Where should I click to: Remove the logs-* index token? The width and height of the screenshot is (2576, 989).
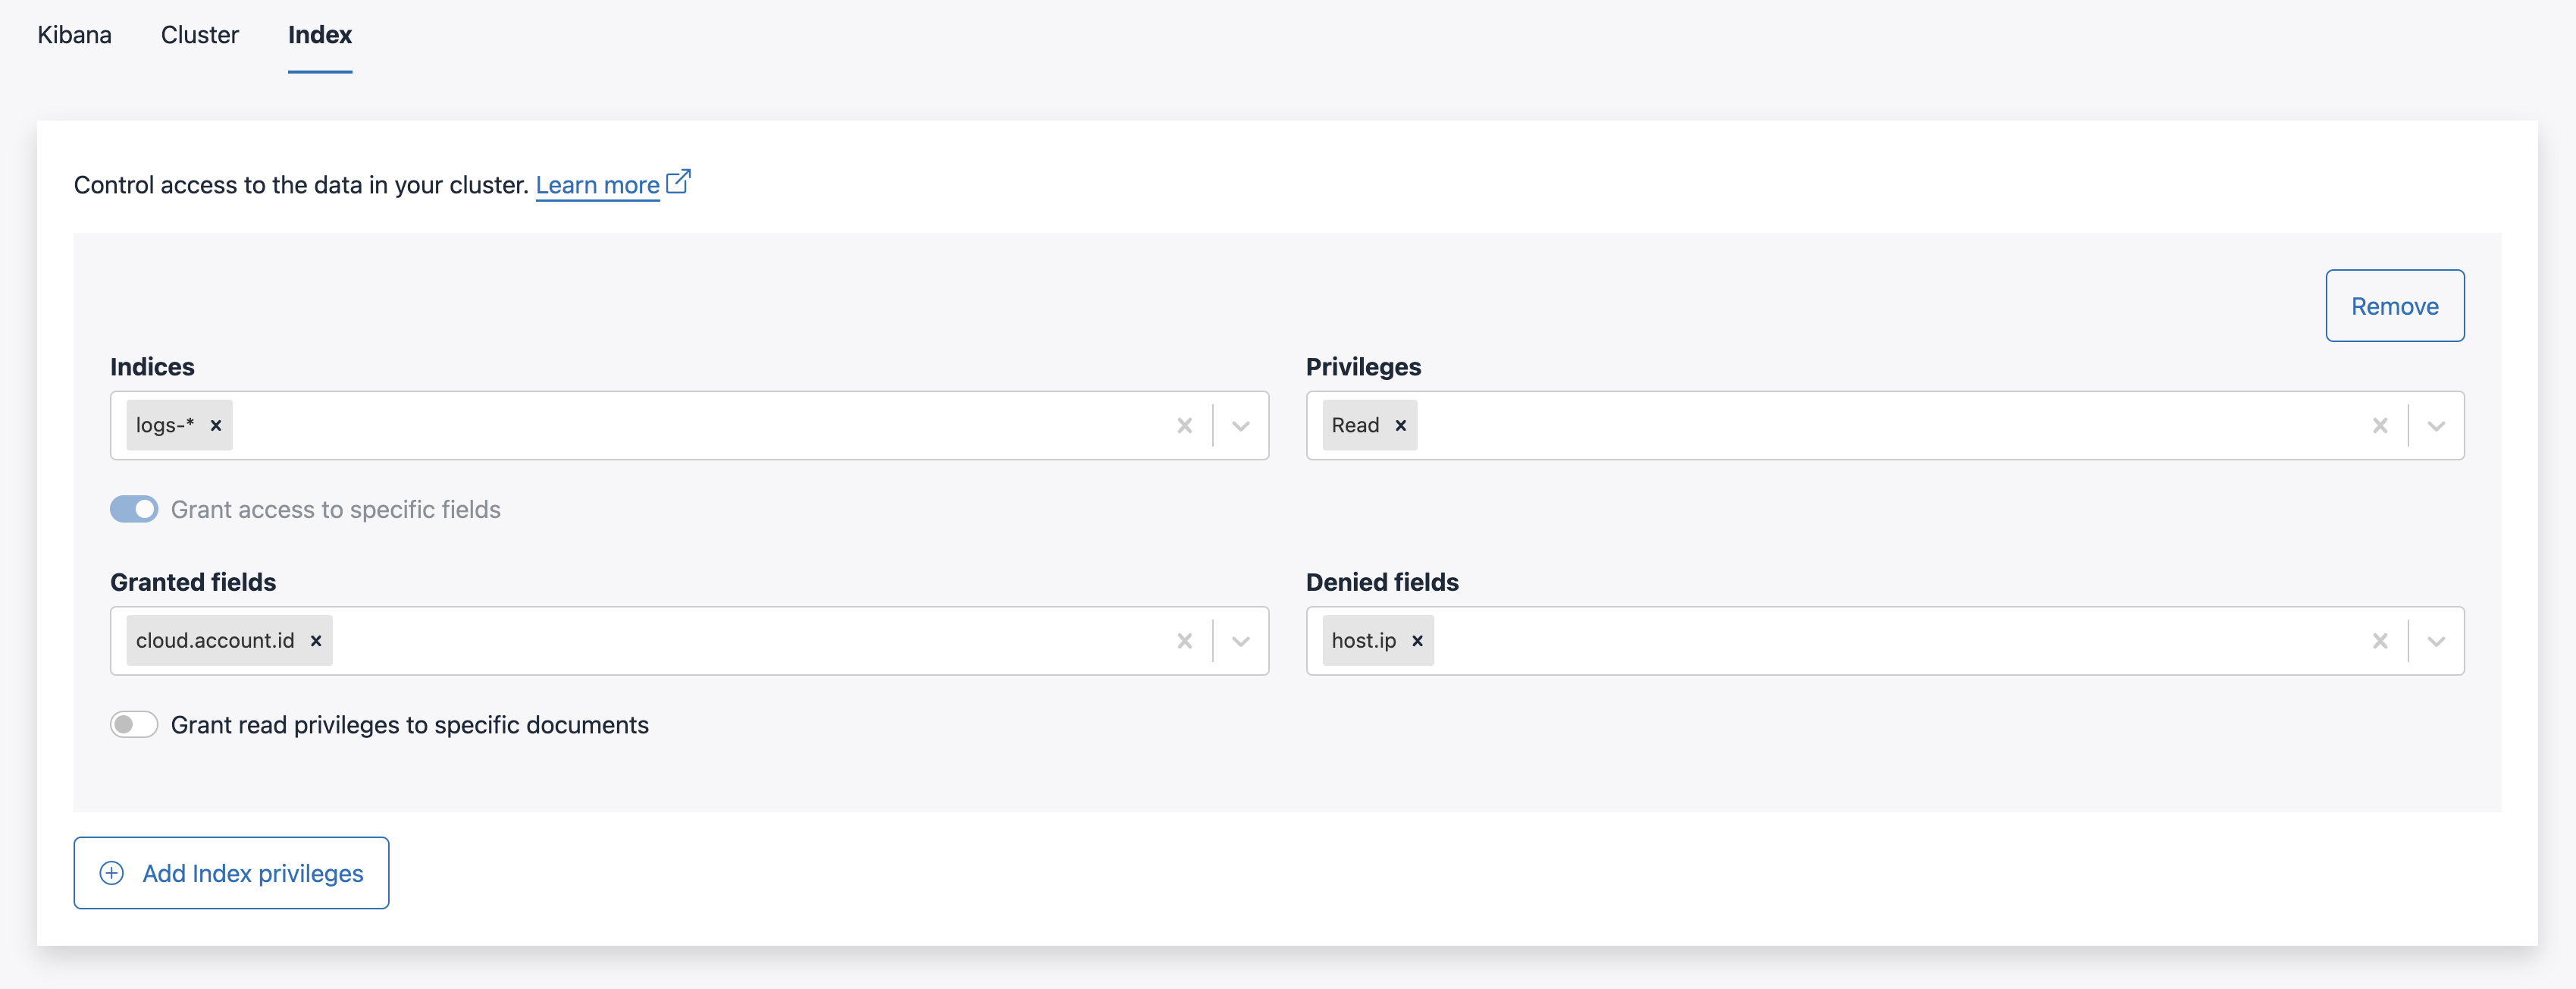(x=215, y=425)
